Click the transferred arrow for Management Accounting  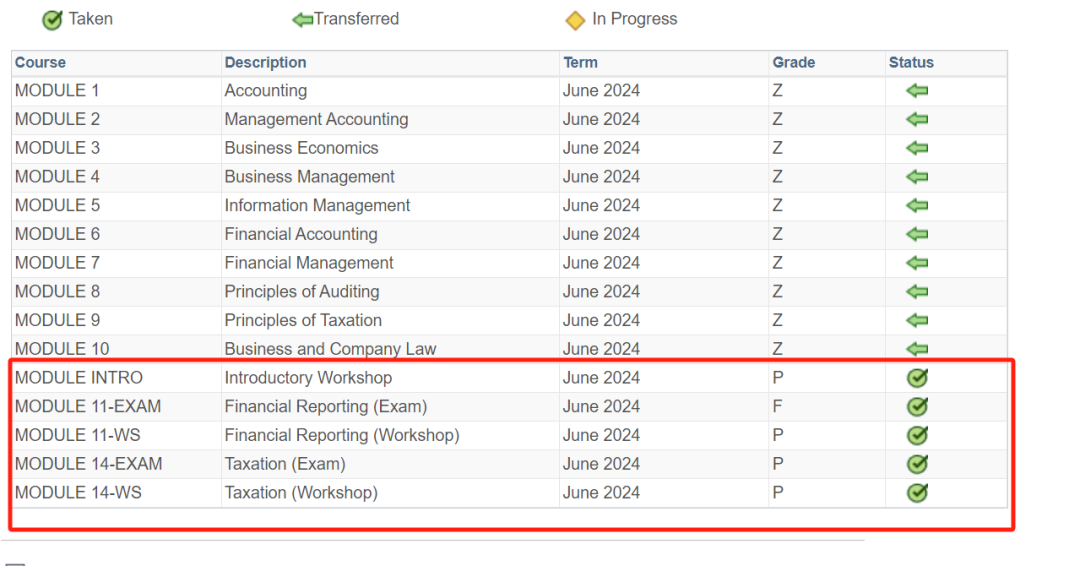point(917,120)
